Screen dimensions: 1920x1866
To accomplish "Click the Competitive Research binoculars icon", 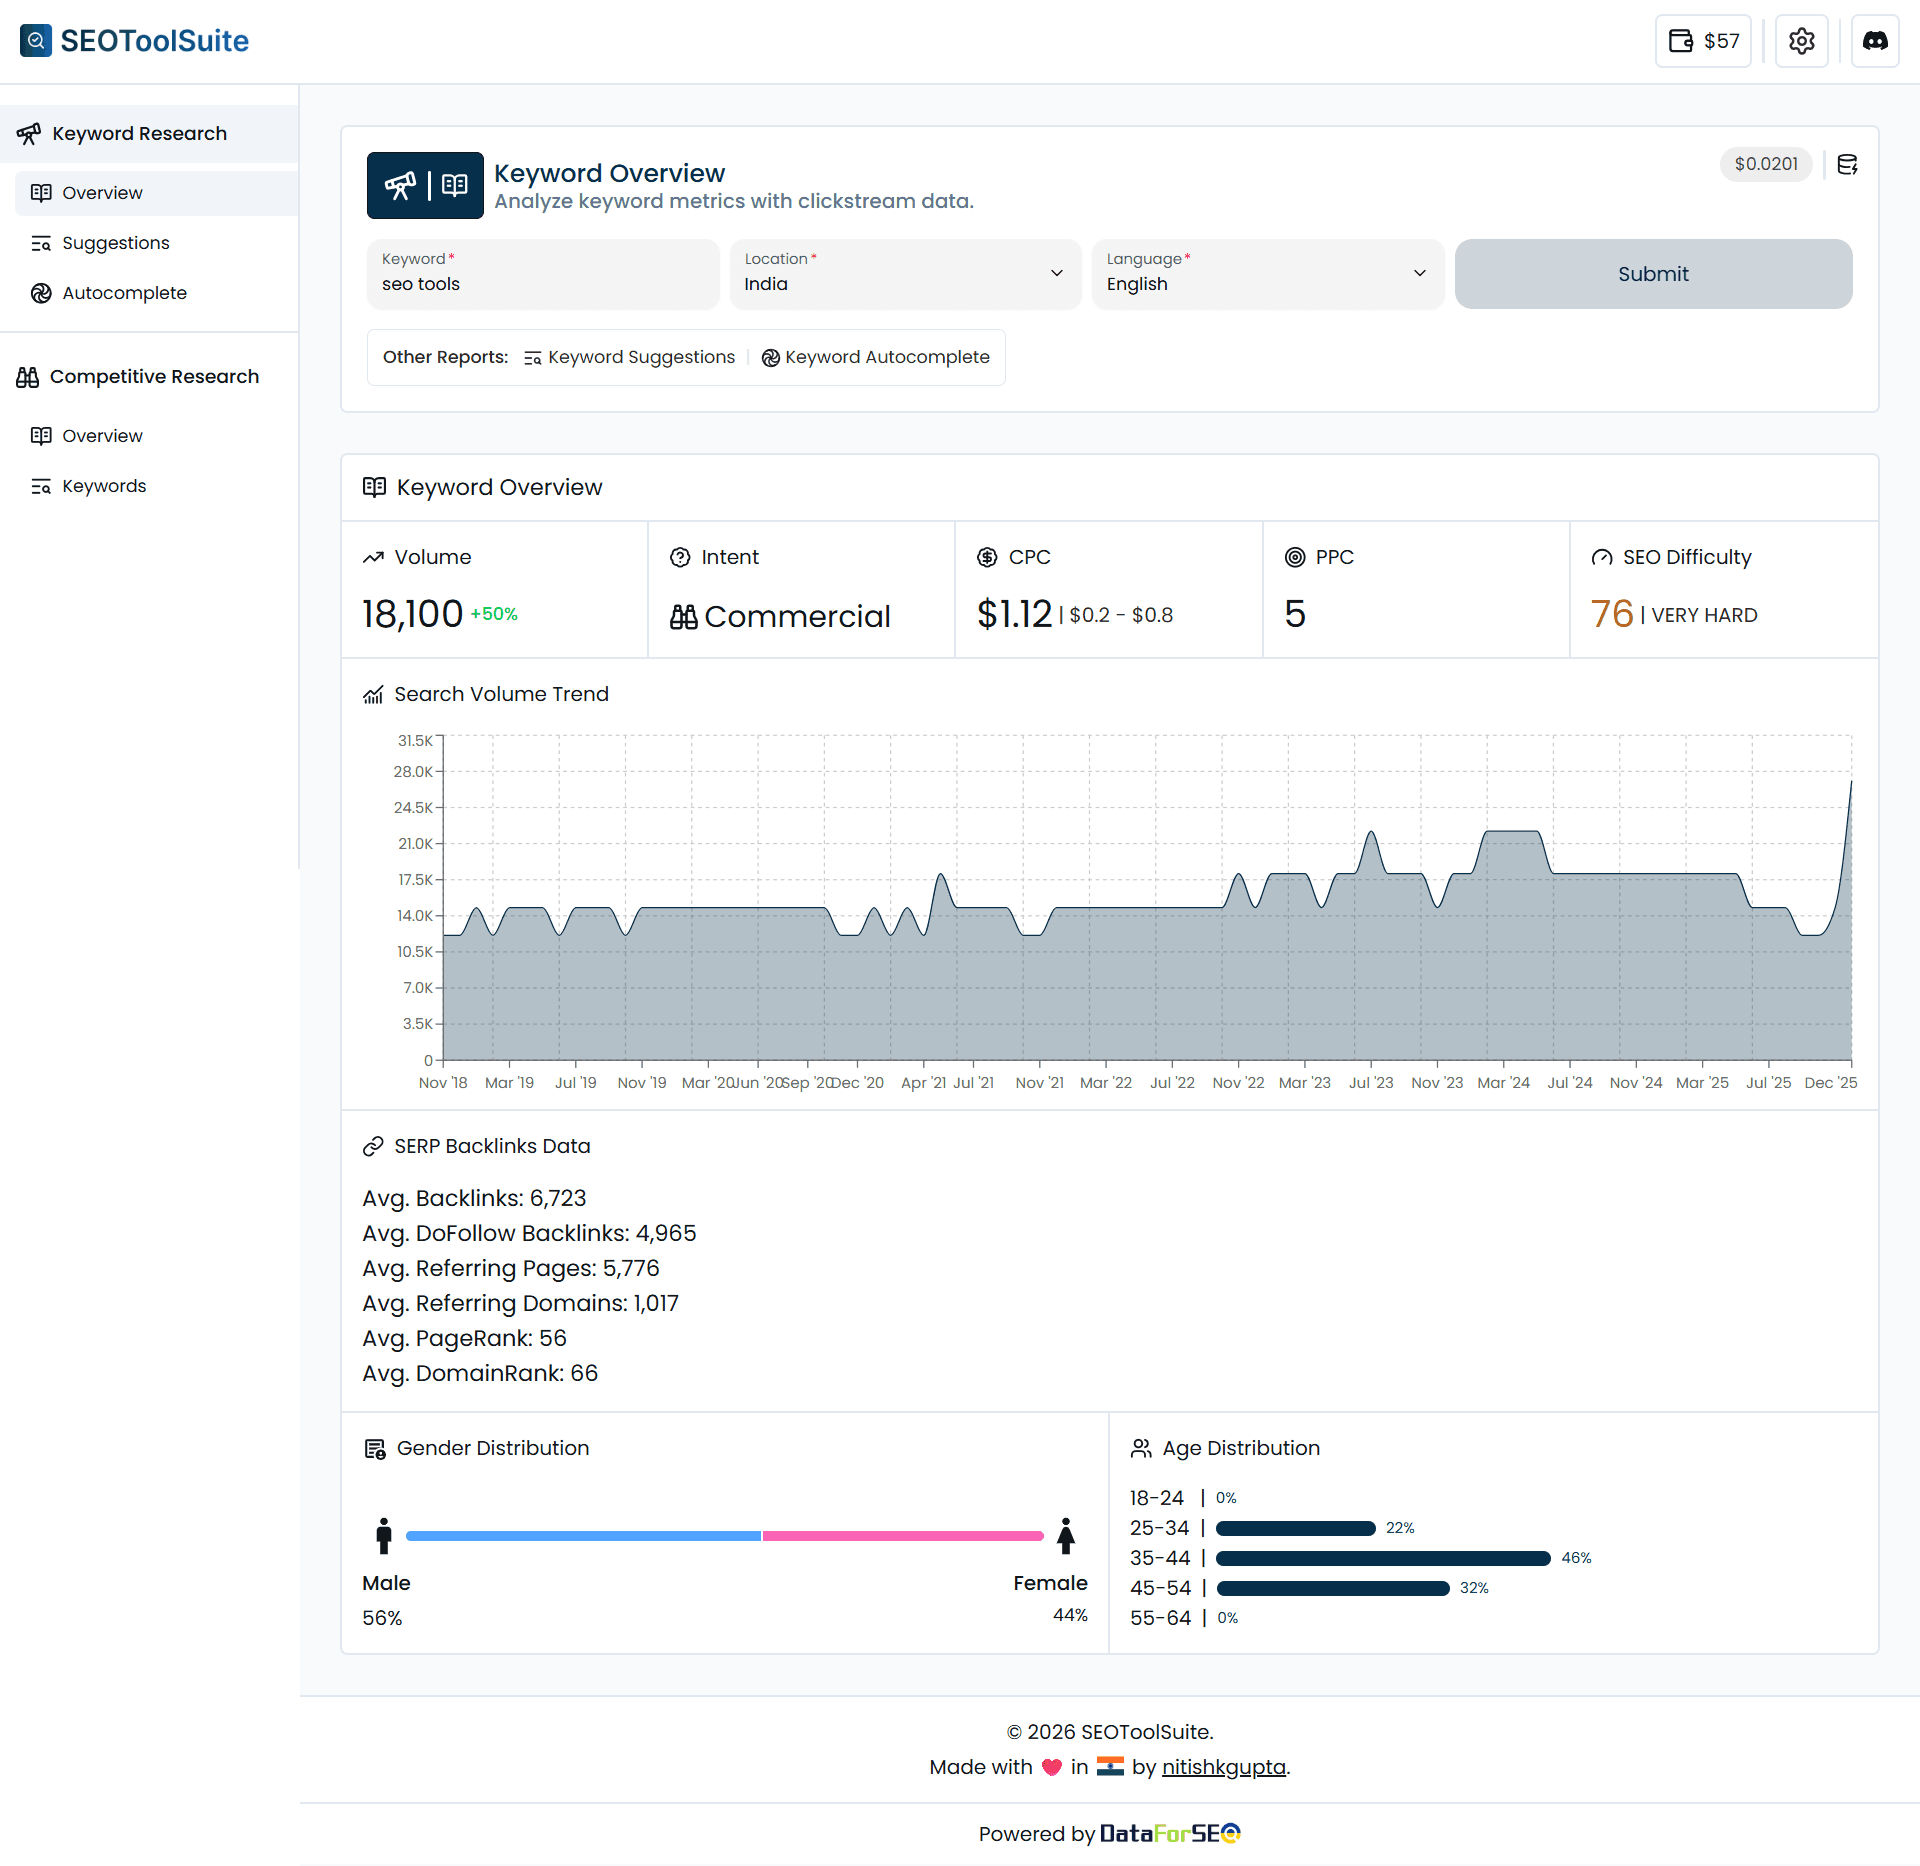I will coord(28,377).
